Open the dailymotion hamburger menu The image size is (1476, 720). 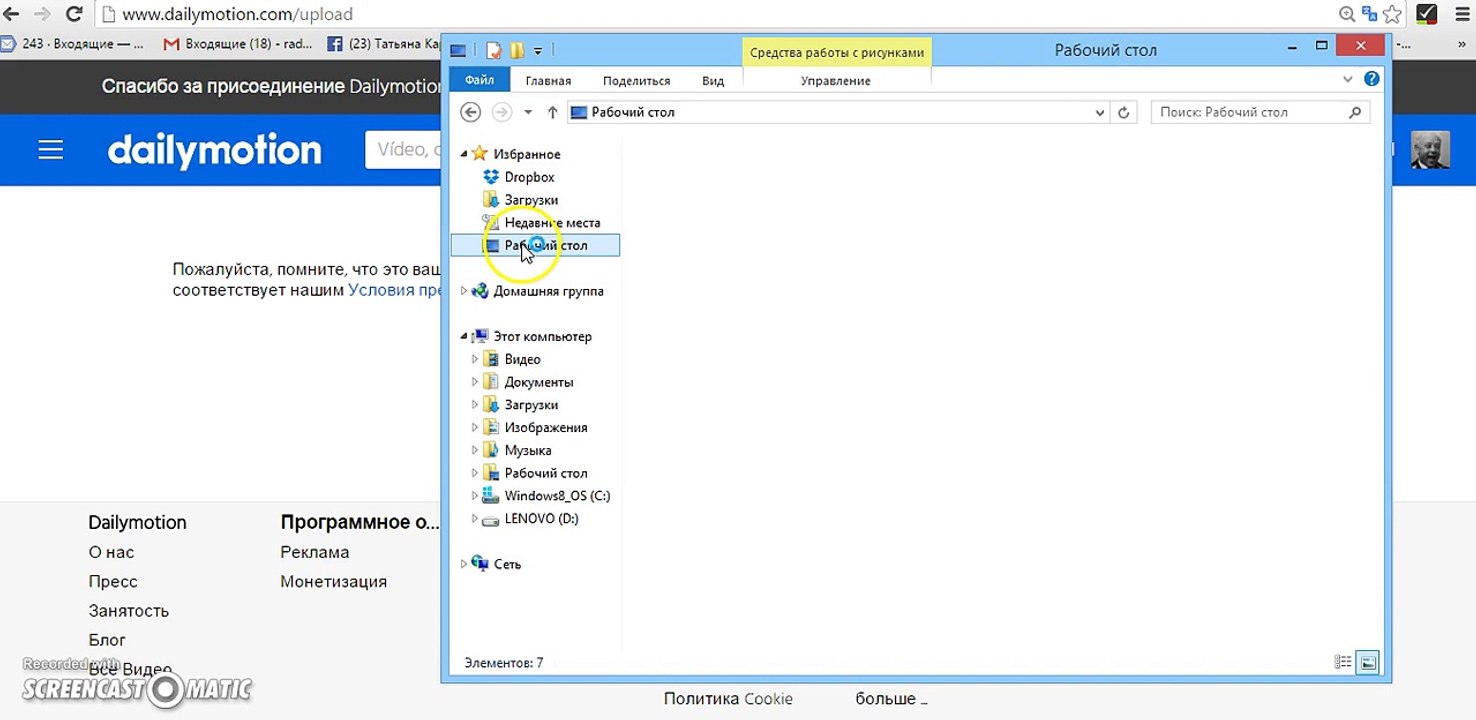tap(50, 150)
